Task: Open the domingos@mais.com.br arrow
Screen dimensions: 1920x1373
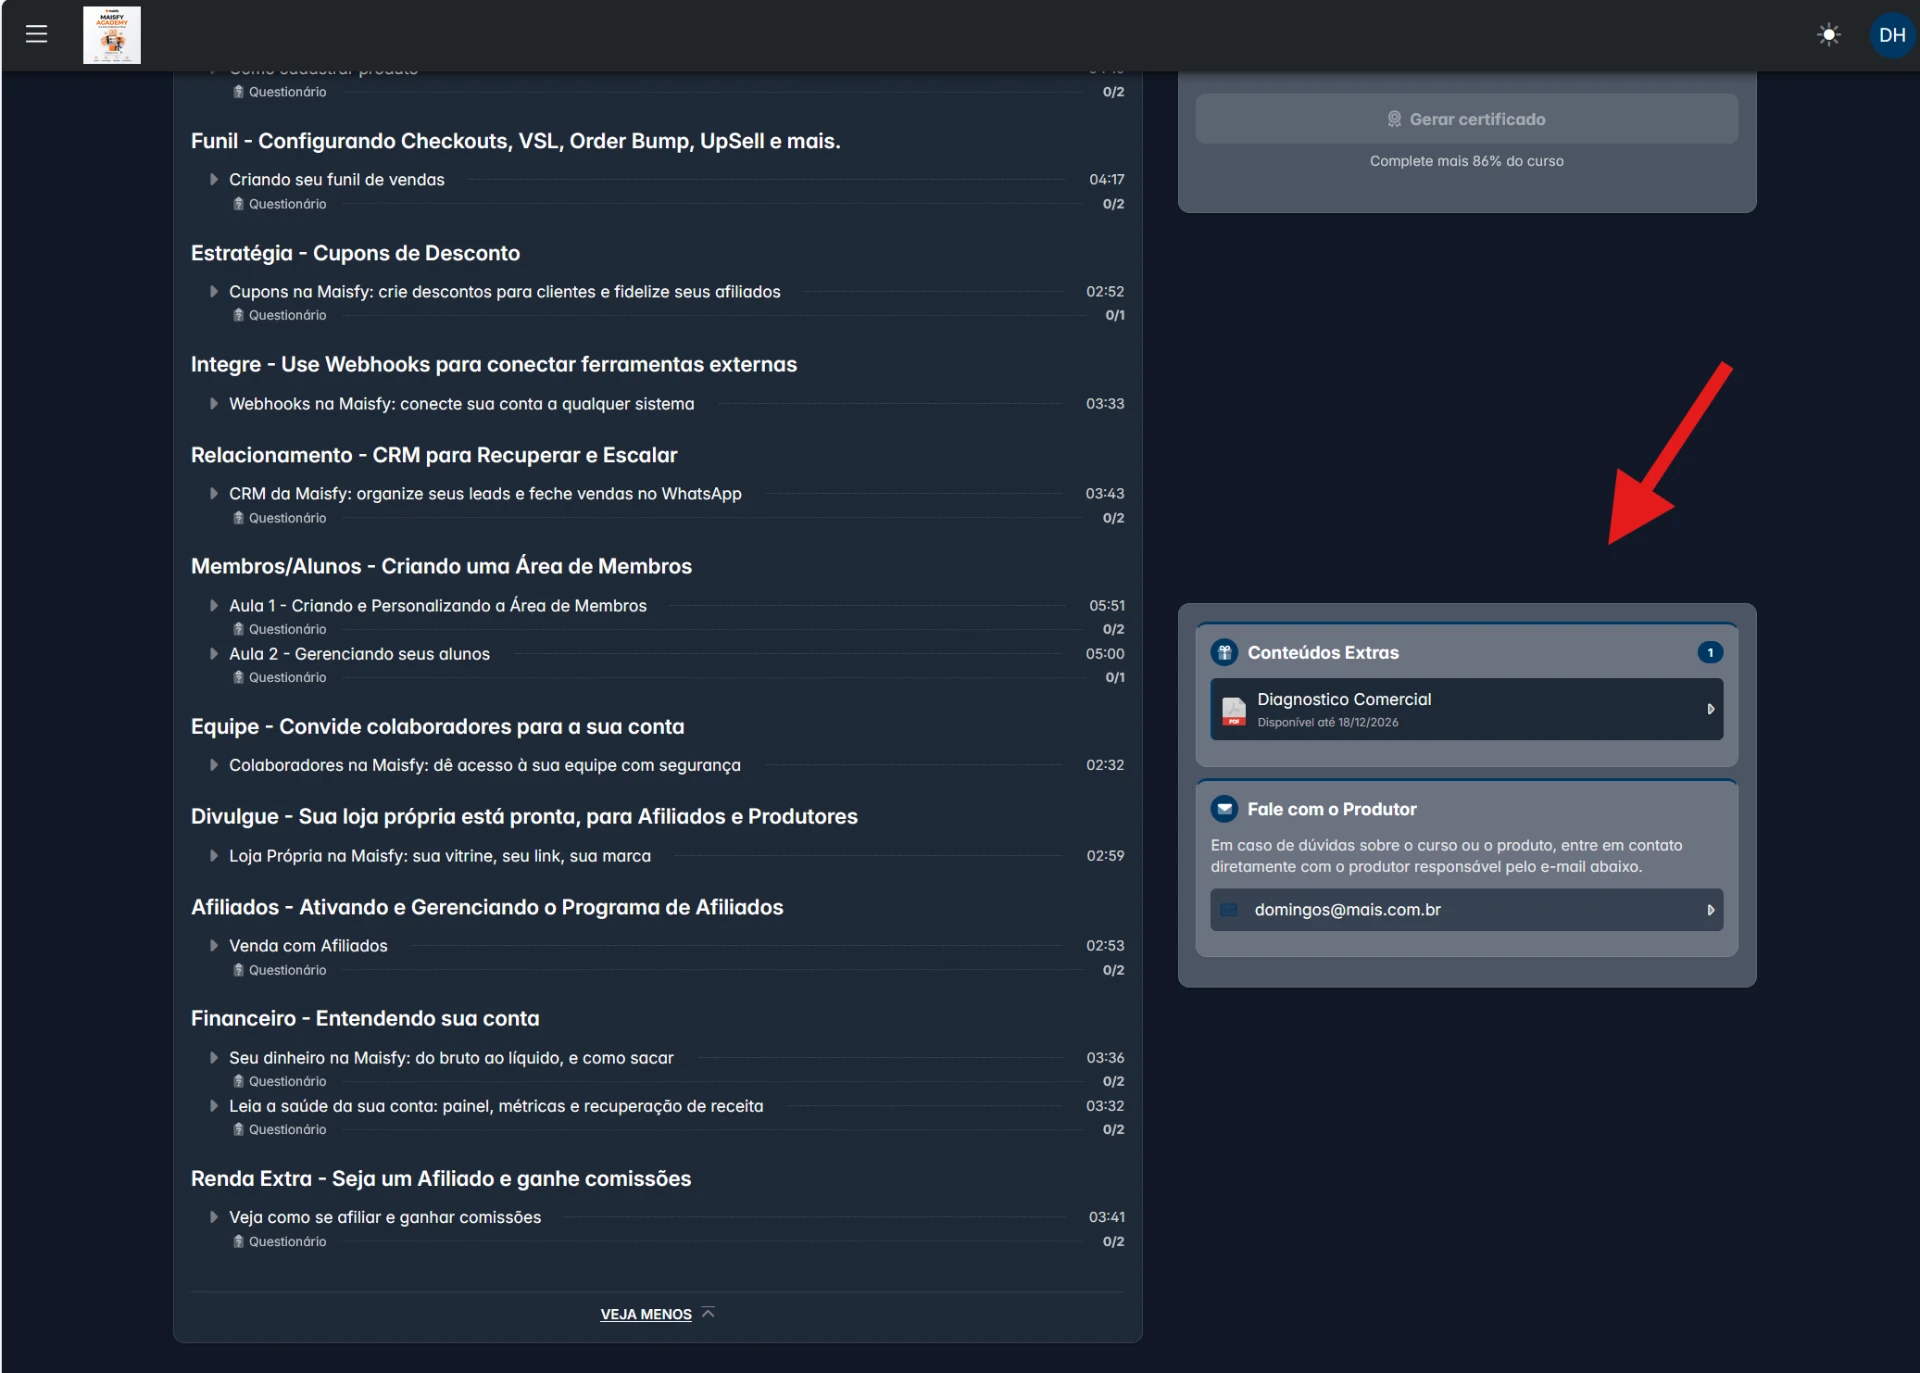Action: [1710, 910]
